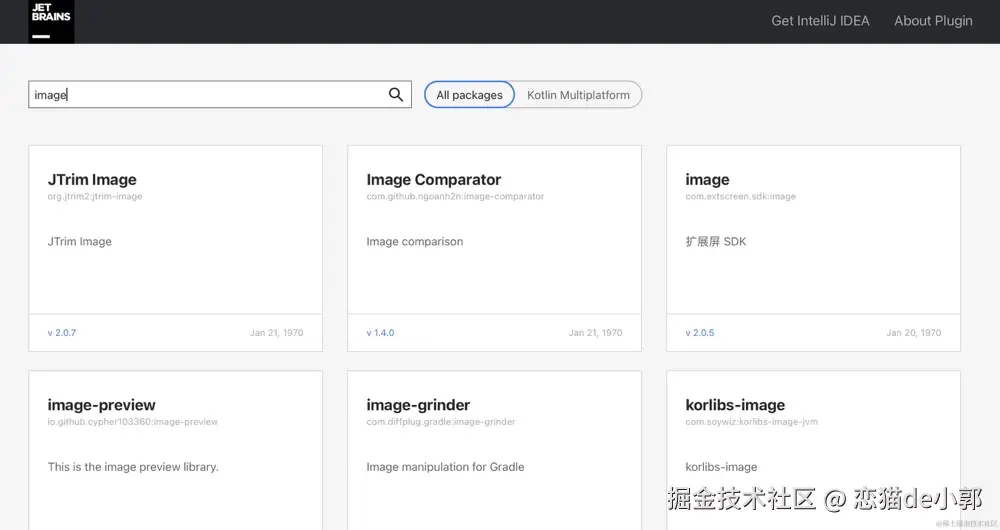Open the image SDK package title

pyautogui.click(x=707, y=180)
